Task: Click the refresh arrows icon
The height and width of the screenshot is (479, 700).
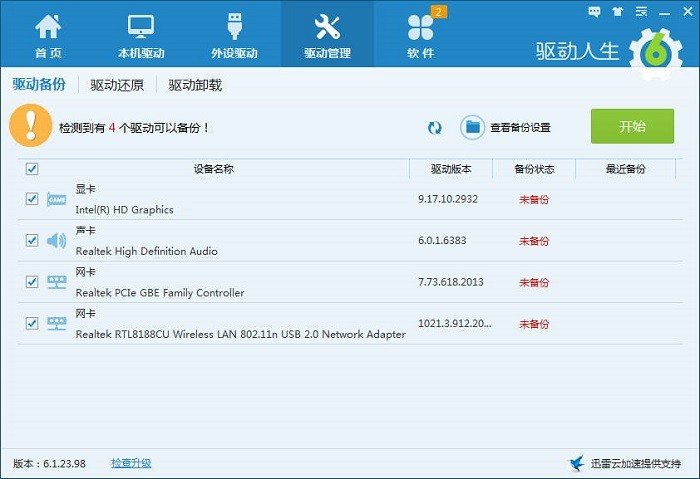Action: 434,128
